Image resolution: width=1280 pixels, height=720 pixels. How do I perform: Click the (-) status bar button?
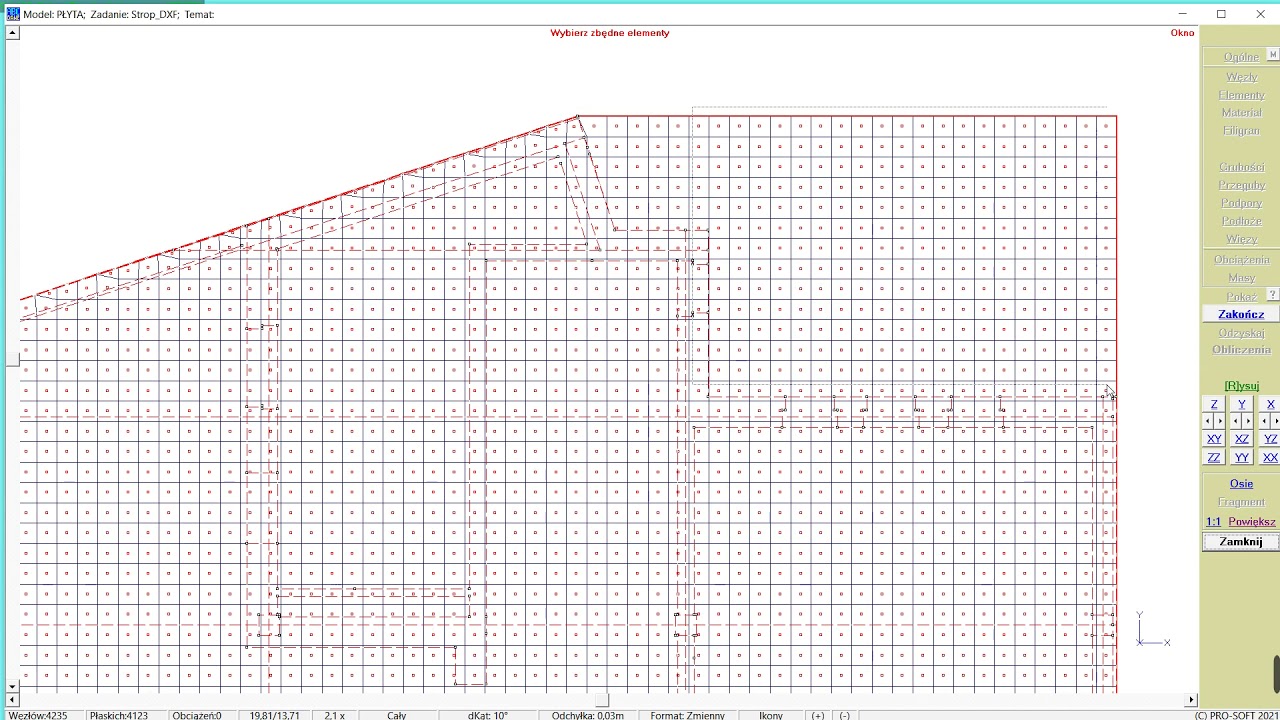pos(844,715)
